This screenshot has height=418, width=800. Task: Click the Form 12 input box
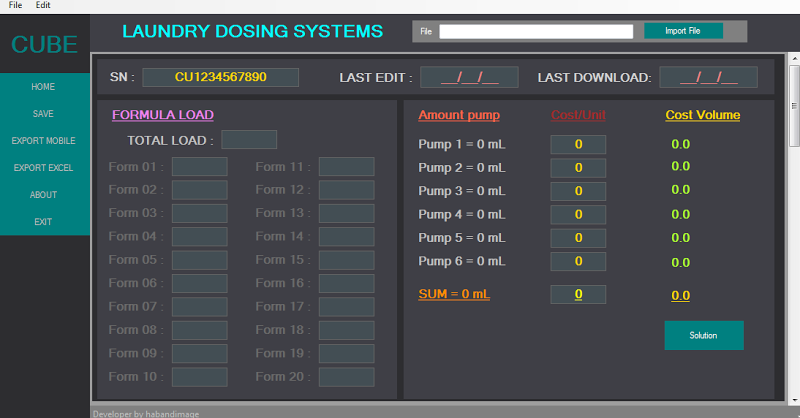pyautogui.click(x=346, y=190)
